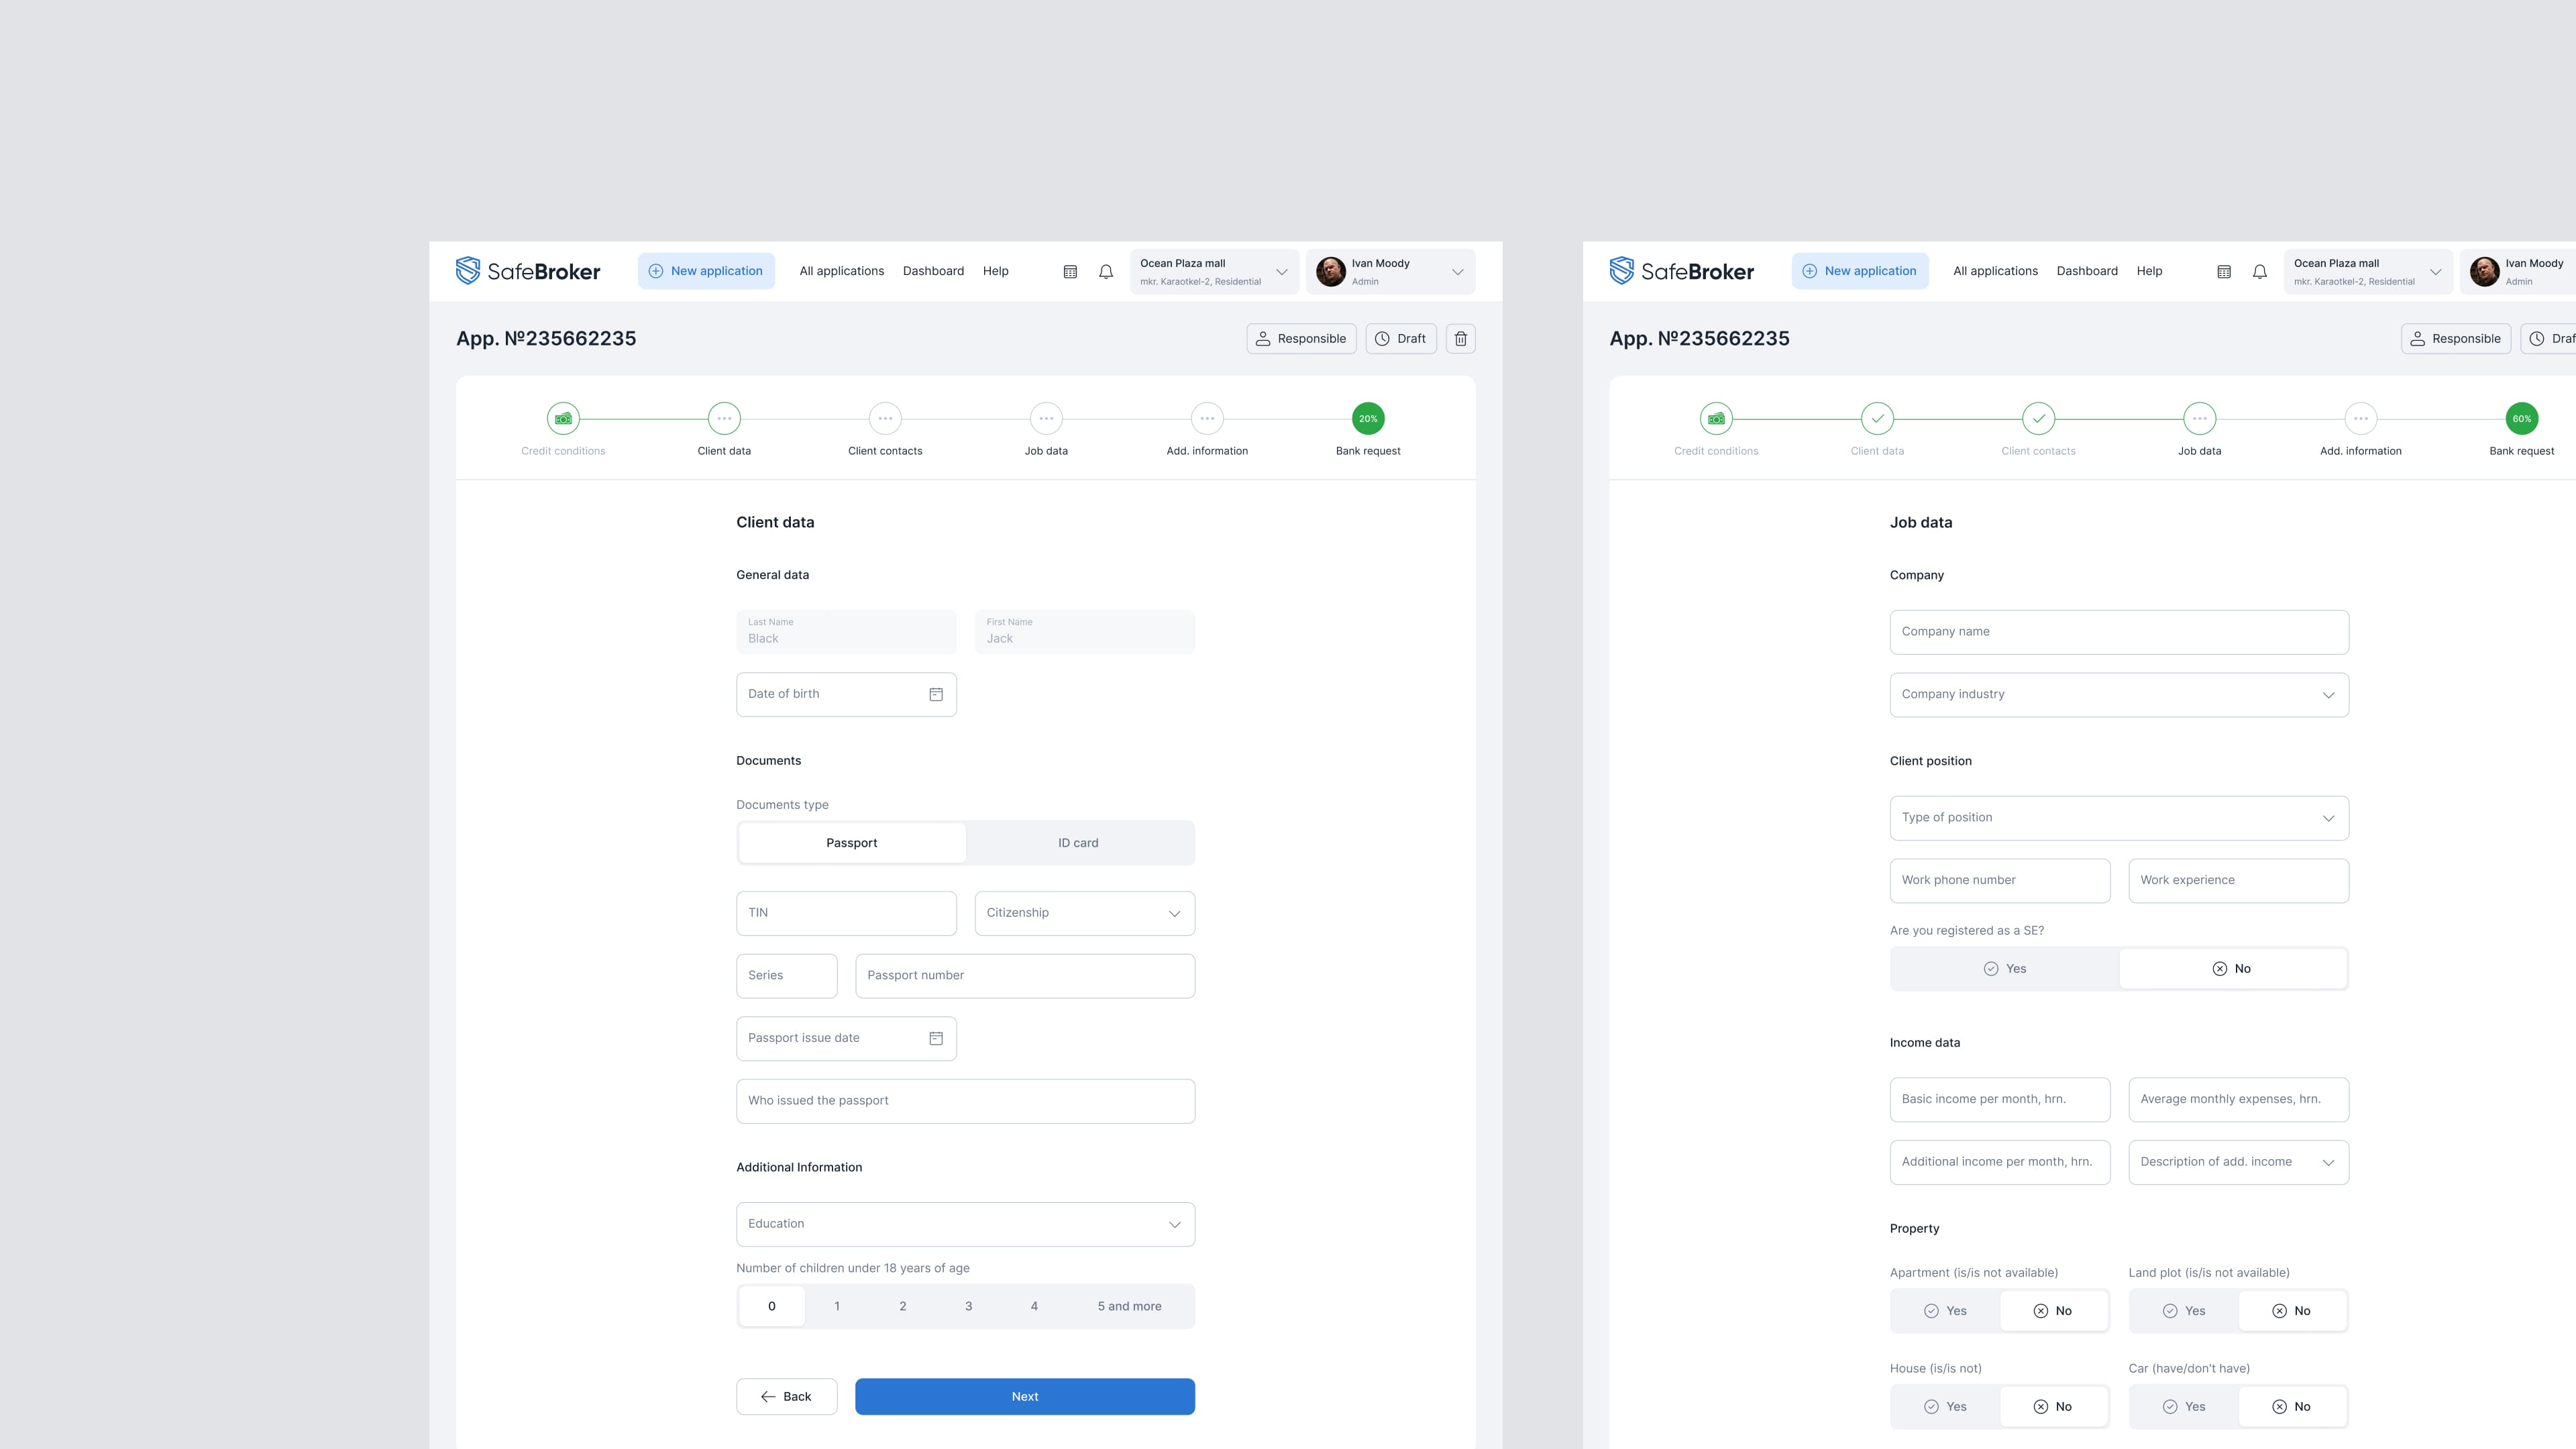Screen dimensions: 2576x1449
Task: Click the blue Next button
Action: (1024, 1396)
